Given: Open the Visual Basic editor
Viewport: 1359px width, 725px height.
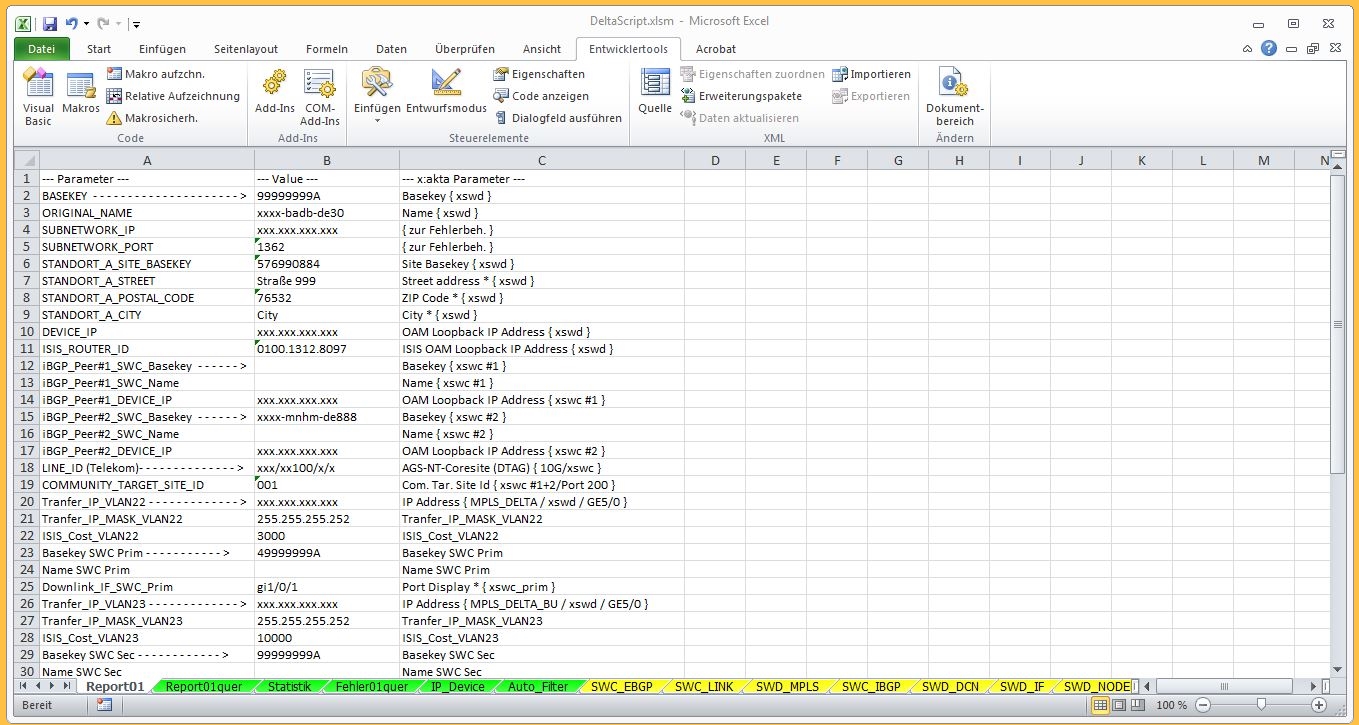Looking at the screenshot, I should tap(38, 96).
